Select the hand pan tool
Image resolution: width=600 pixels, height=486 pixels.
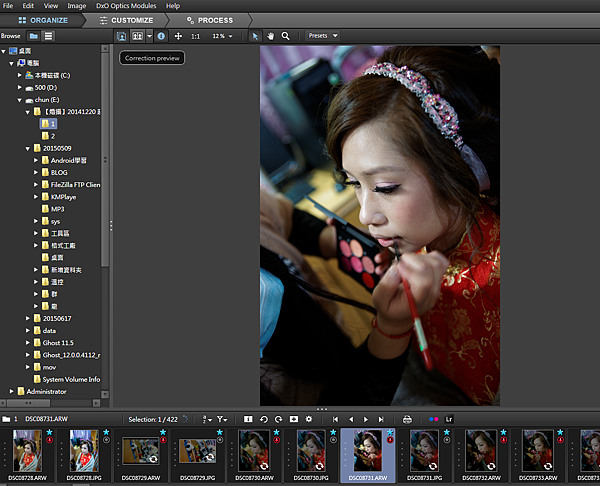tap(270, 36)
